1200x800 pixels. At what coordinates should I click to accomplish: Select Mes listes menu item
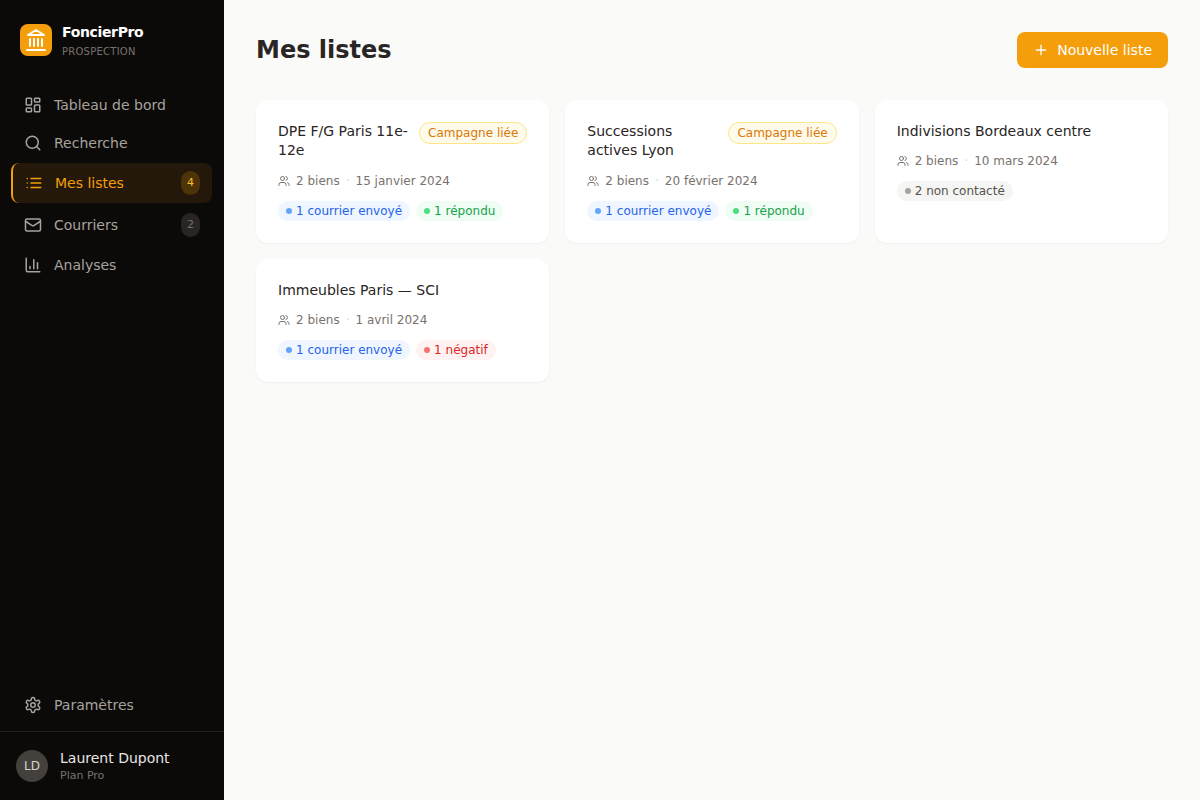coord(112,183)
